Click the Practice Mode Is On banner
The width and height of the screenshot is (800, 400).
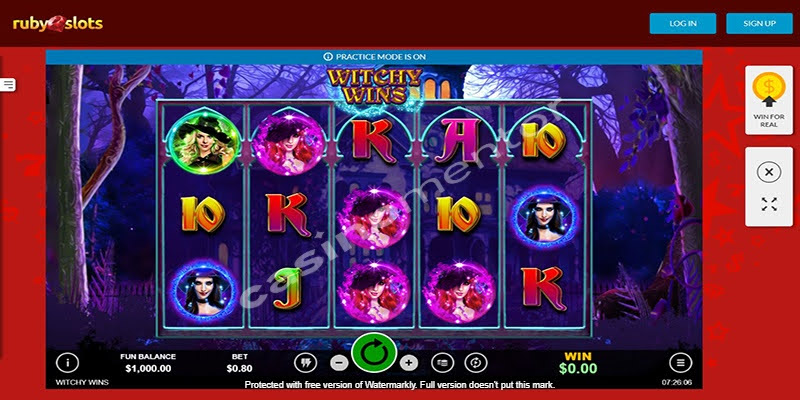point(374,57)
